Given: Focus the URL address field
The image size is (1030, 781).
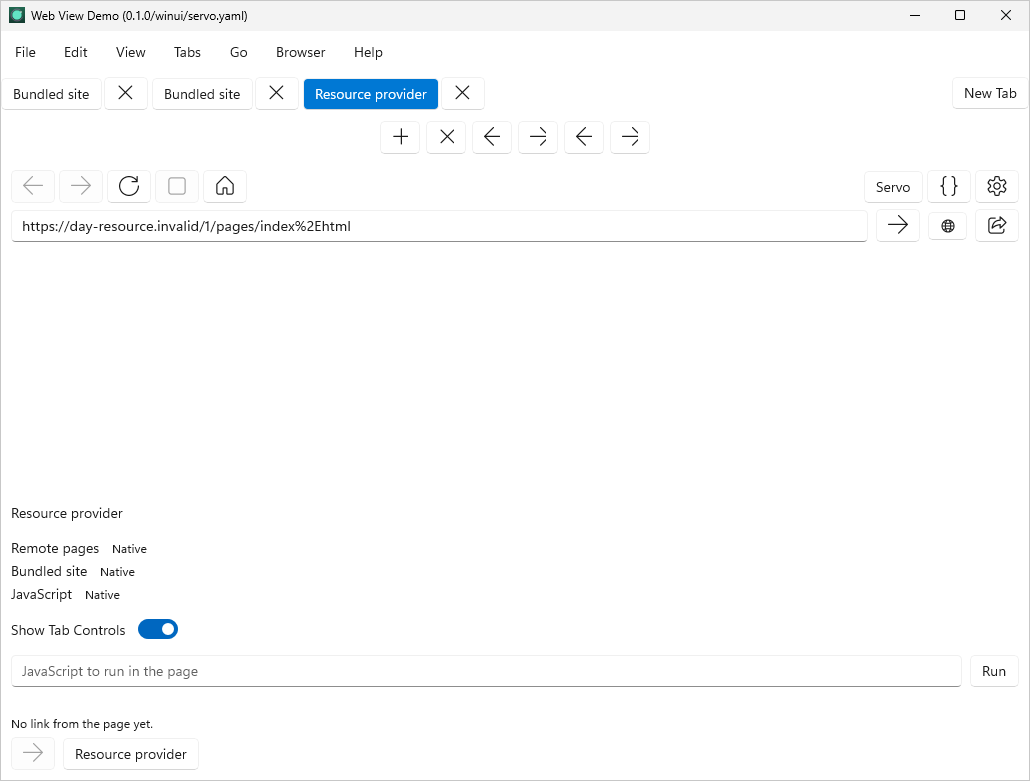Looking at the screenshot, I should pos(439,226).
